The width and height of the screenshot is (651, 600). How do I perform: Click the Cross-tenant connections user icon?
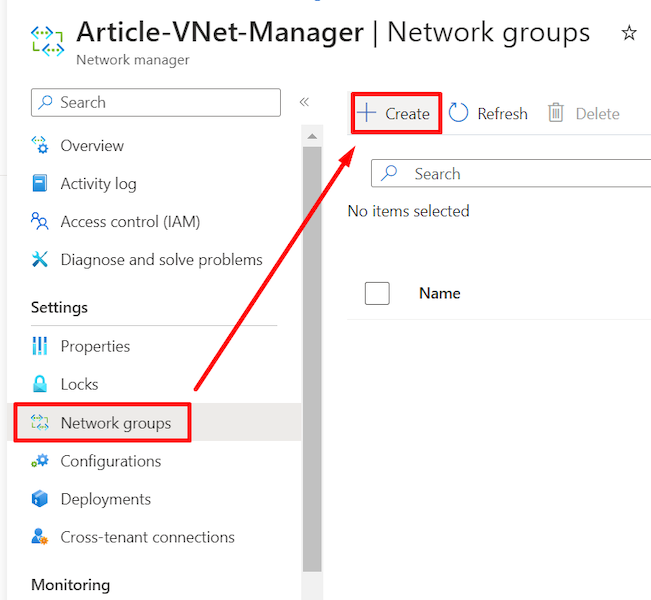[x=40, y=537]
